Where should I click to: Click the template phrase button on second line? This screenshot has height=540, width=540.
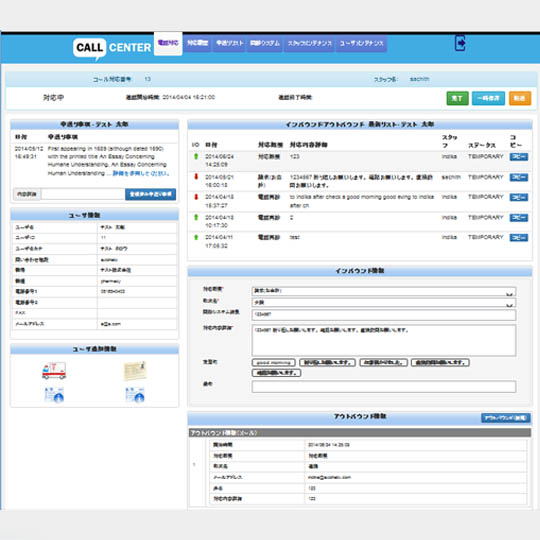[x=277, y=373]
